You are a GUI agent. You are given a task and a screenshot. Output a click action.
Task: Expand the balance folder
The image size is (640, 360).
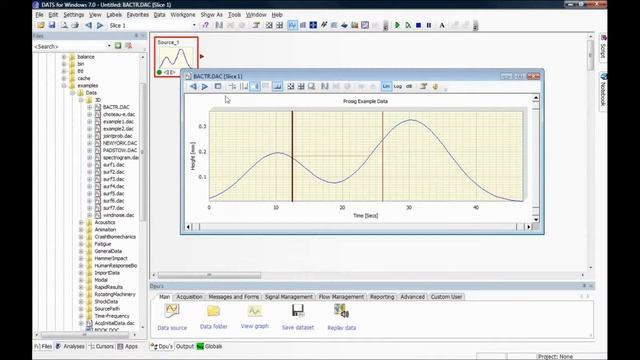click(x=64, y=57)
